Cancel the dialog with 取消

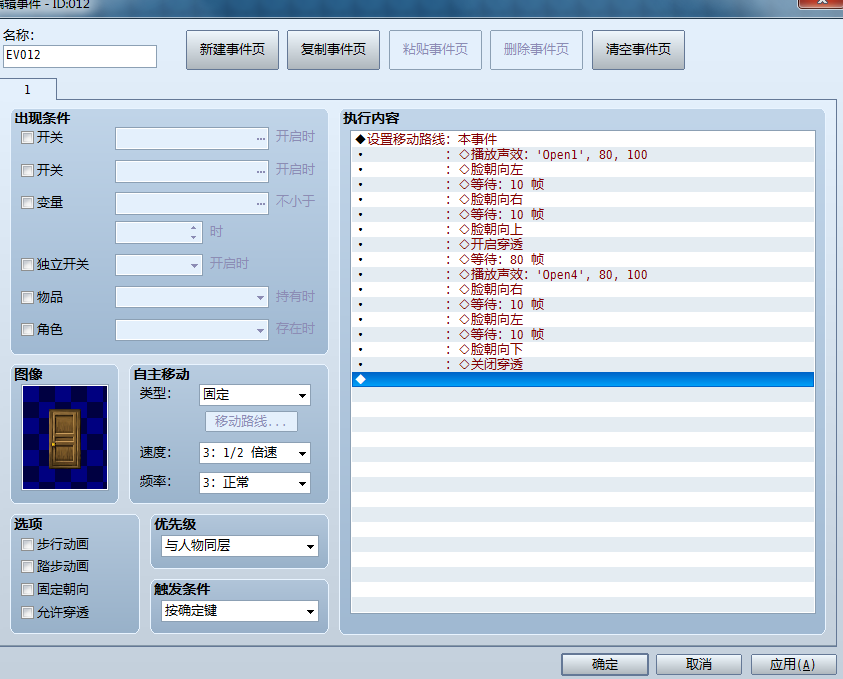[699, 664]
